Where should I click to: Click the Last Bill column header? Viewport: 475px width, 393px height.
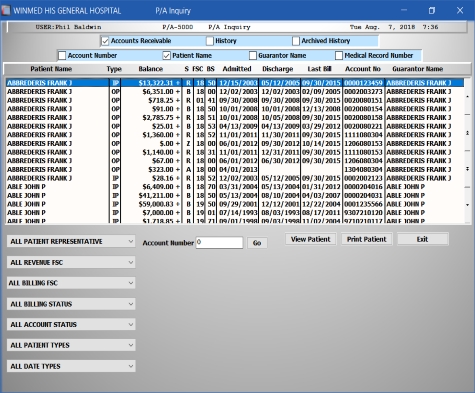click(x=319, y=69)
